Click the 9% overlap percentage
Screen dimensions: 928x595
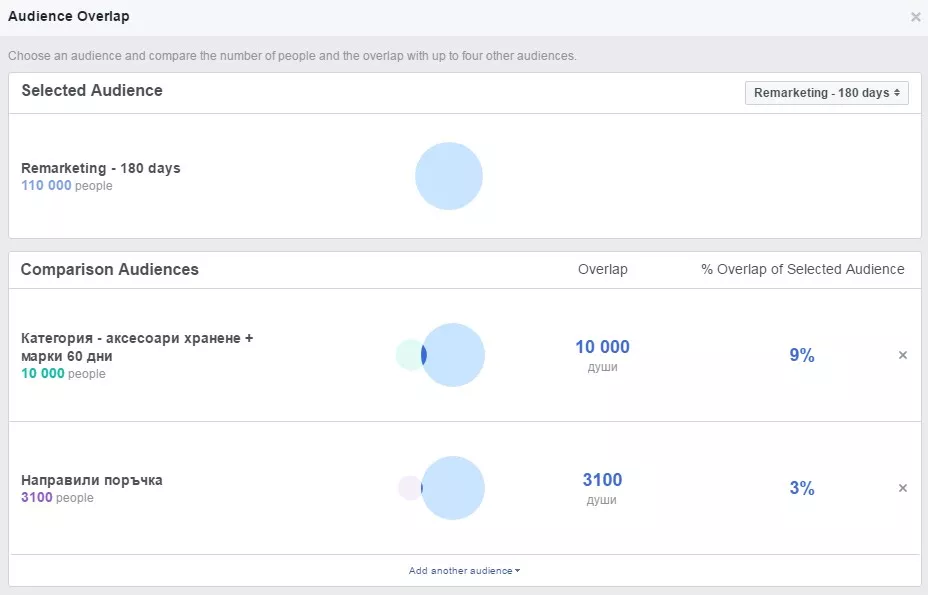[x=802, y=355]
